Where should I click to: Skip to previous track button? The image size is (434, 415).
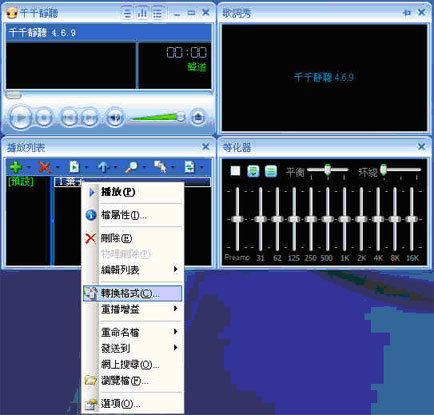(69, 117)
